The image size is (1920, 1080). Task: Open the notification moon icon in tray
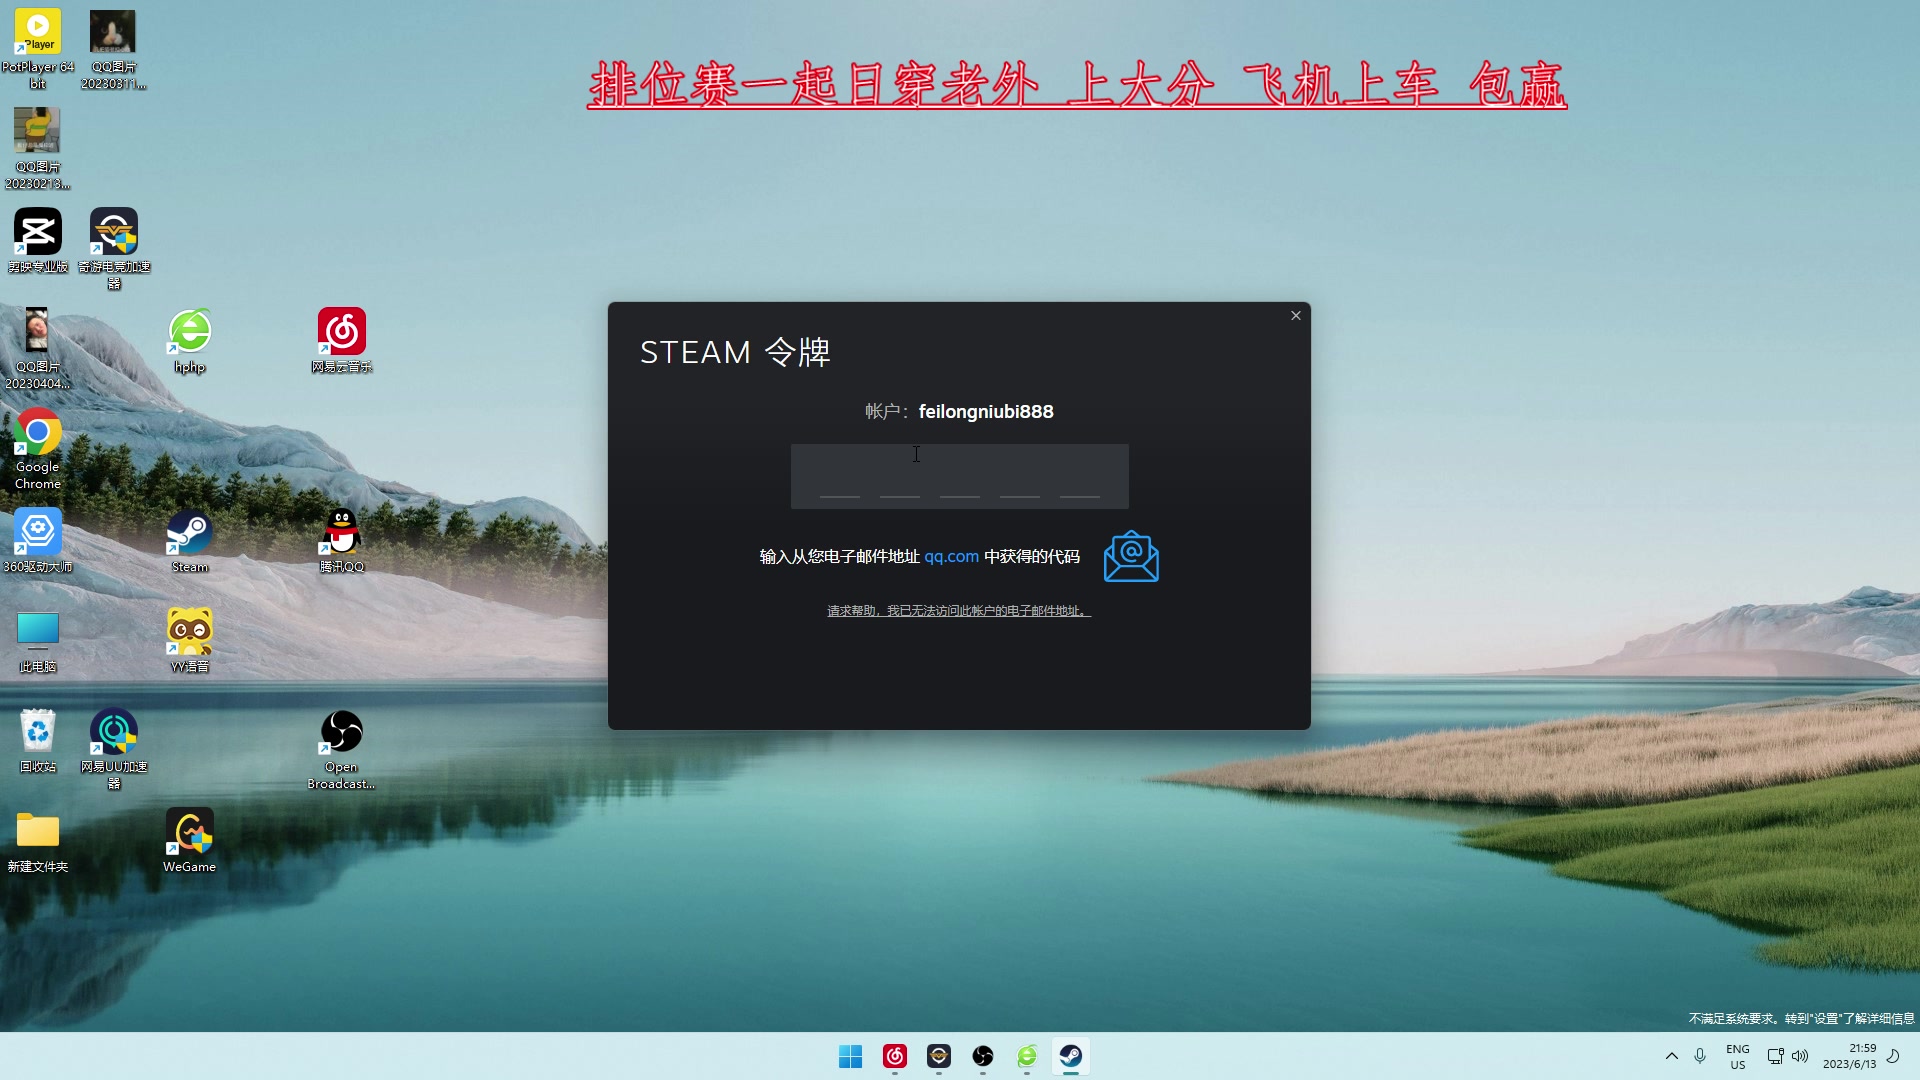coord(1893,1056)
